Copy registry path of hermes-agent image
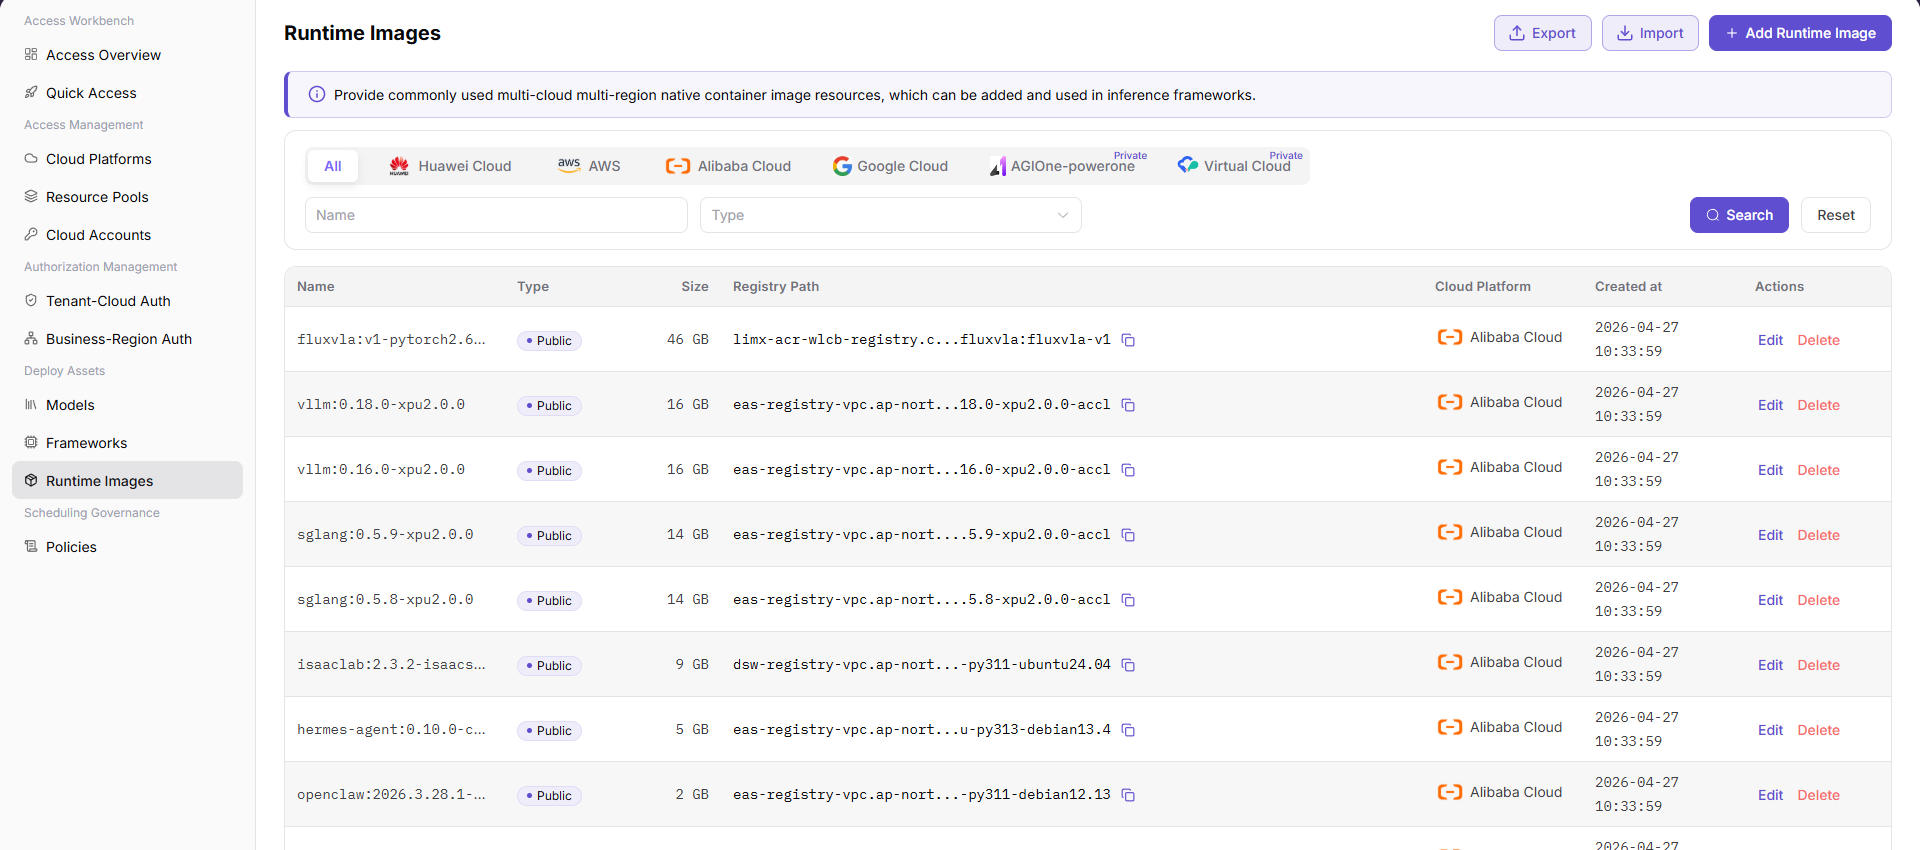The width and height of the screenshot is (1920, 850). (x=1128, y=730)
